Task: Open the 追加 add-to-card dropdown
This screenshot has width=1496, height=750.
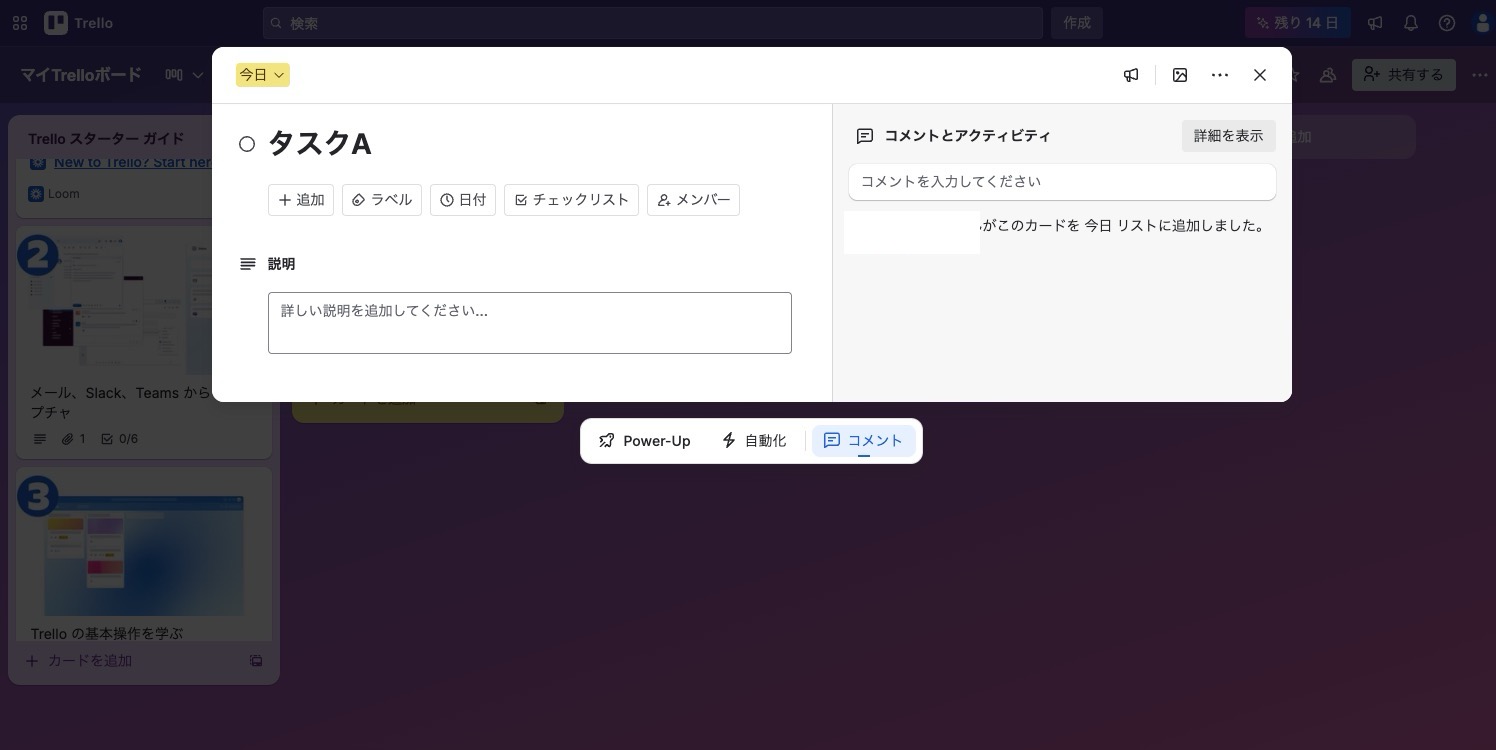Action: 301,200
